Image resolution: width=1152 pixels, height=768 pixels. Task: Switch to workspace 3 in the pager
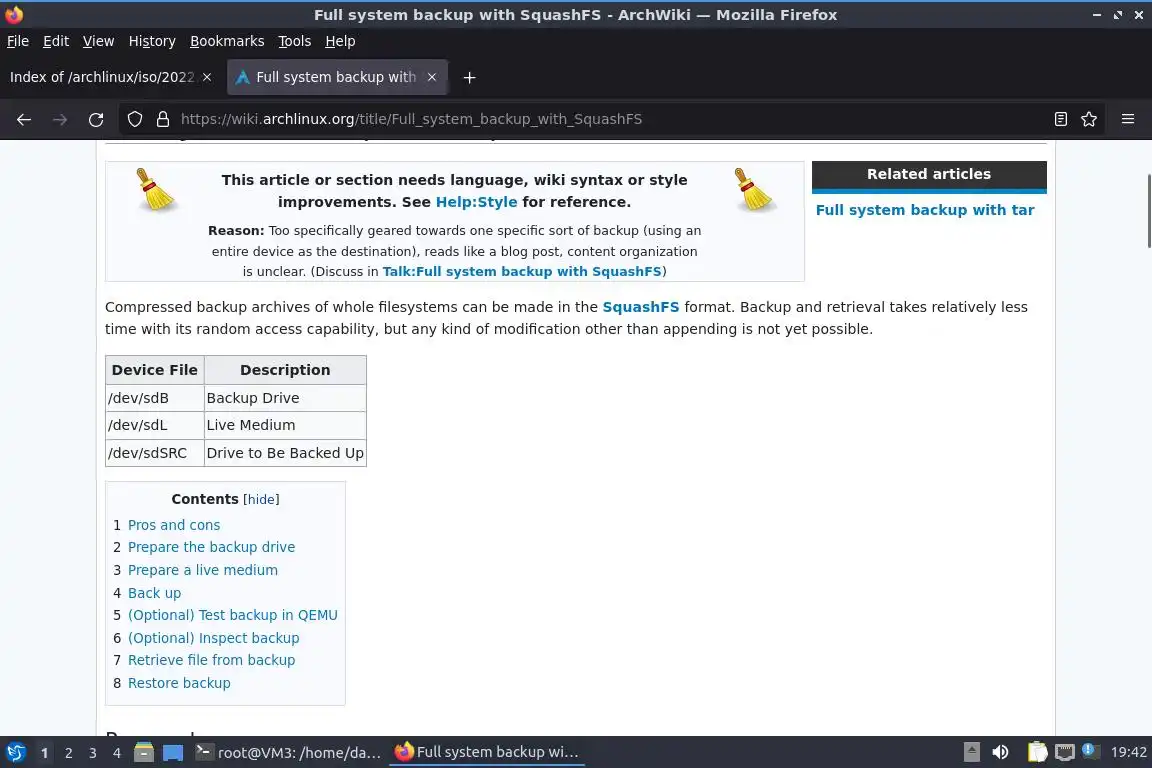tap(93, 753)
